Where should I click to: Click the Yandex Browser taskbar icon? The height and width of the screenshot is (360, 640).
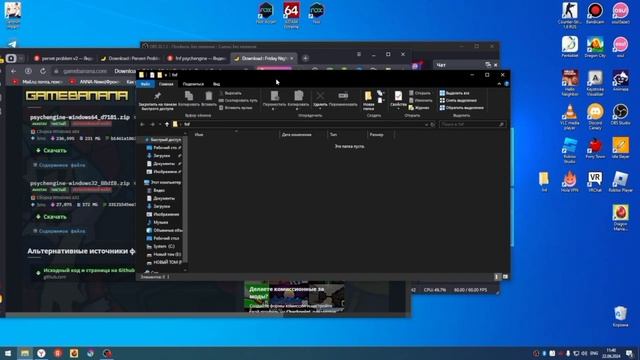point(41,353)
